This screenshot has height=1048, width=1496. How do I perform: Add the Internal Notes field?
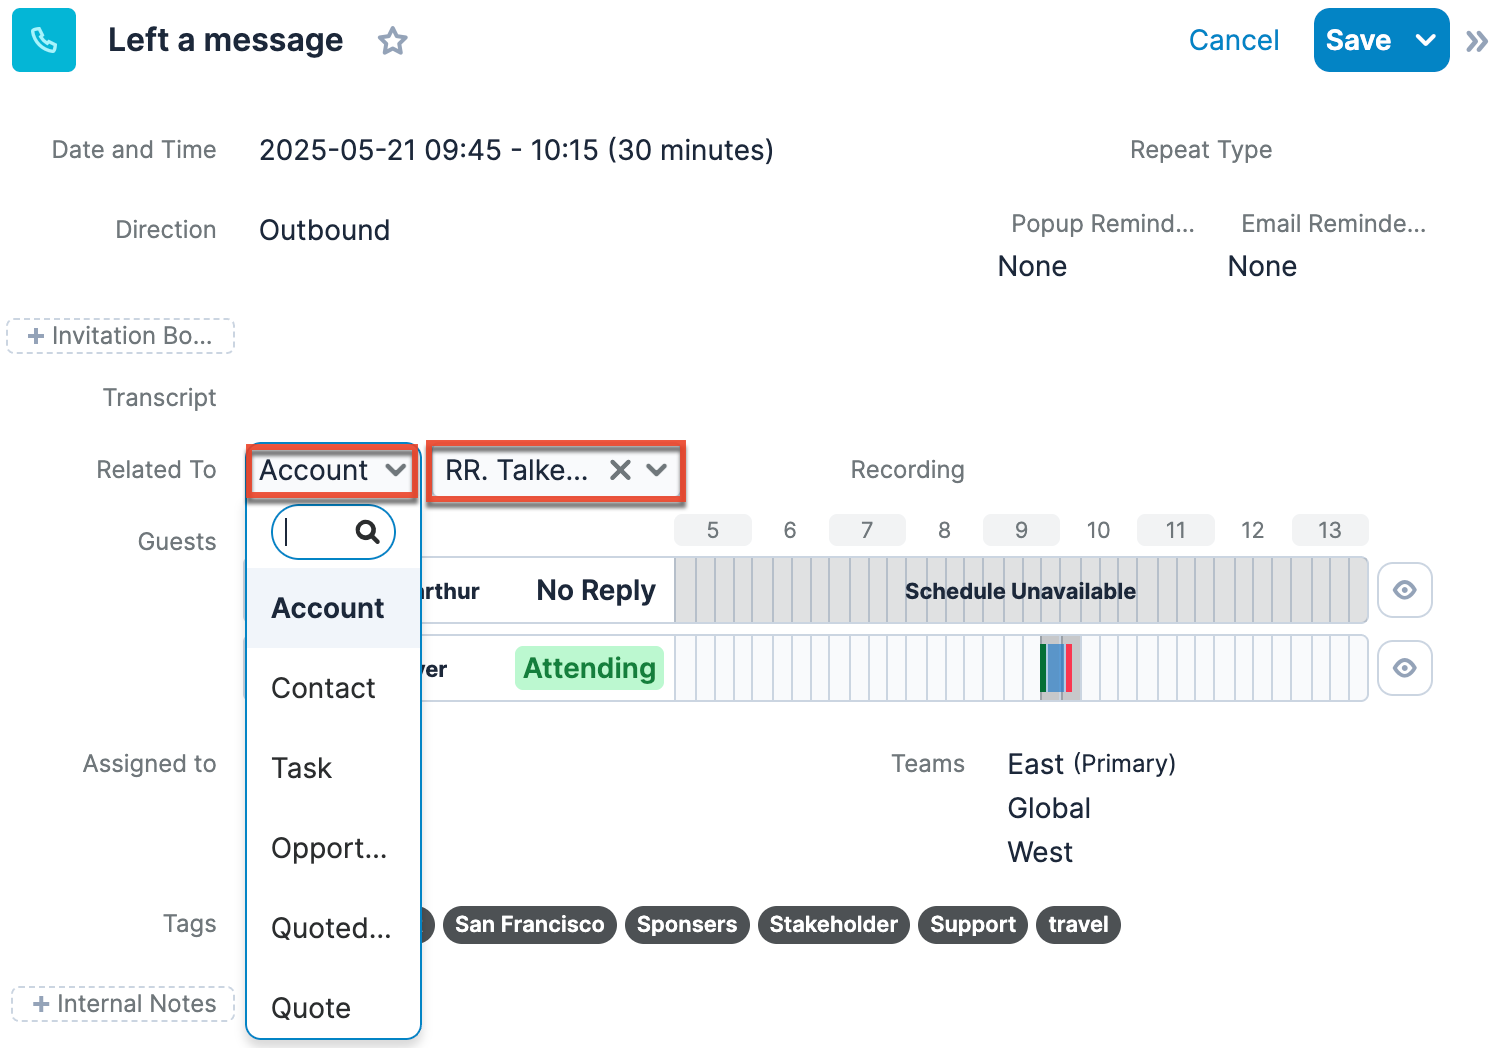pyautogui.click(x=124, y=1004)
